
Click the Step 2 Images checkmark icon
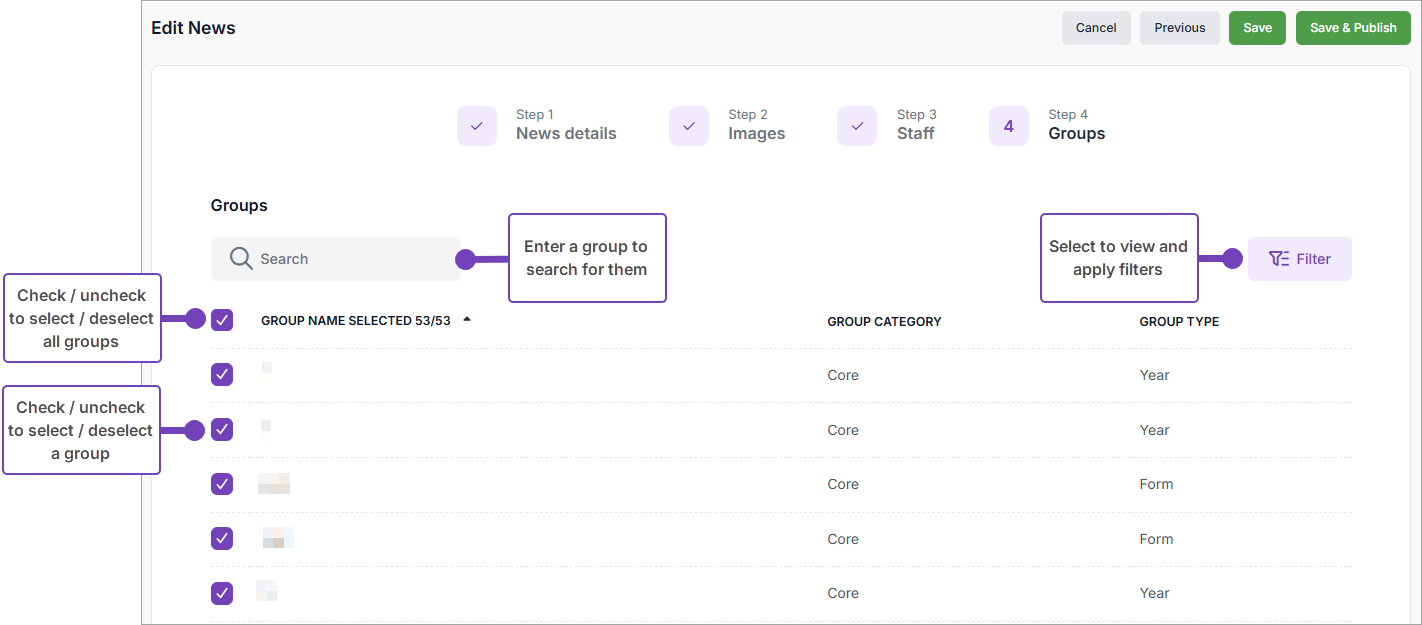pos(689,126)
